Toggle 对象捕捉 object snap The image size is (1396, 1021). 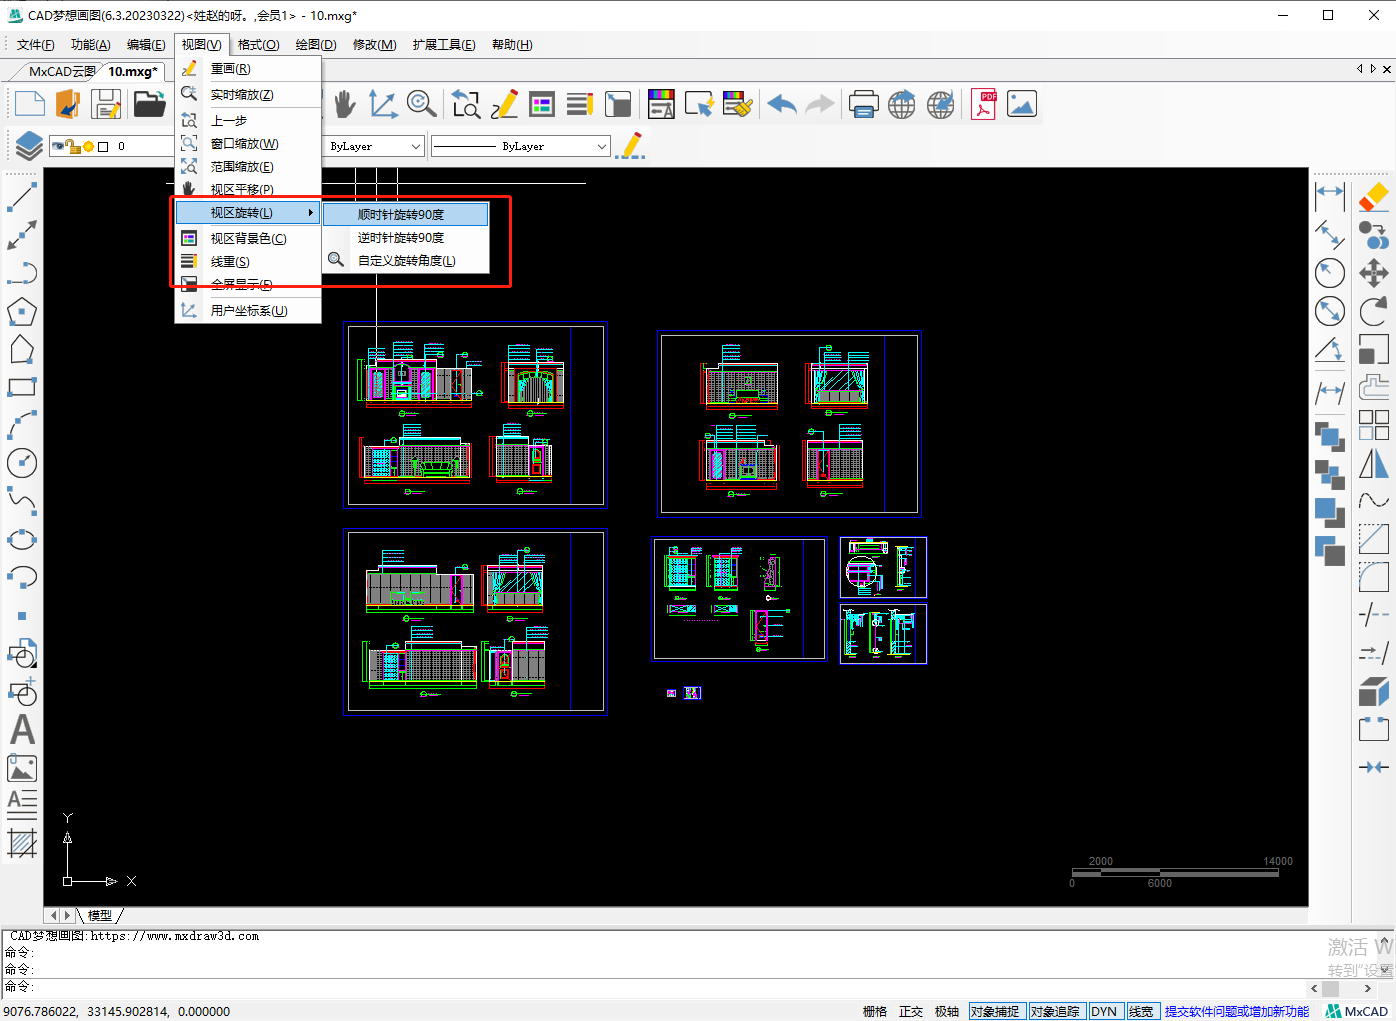point(995,1011)
